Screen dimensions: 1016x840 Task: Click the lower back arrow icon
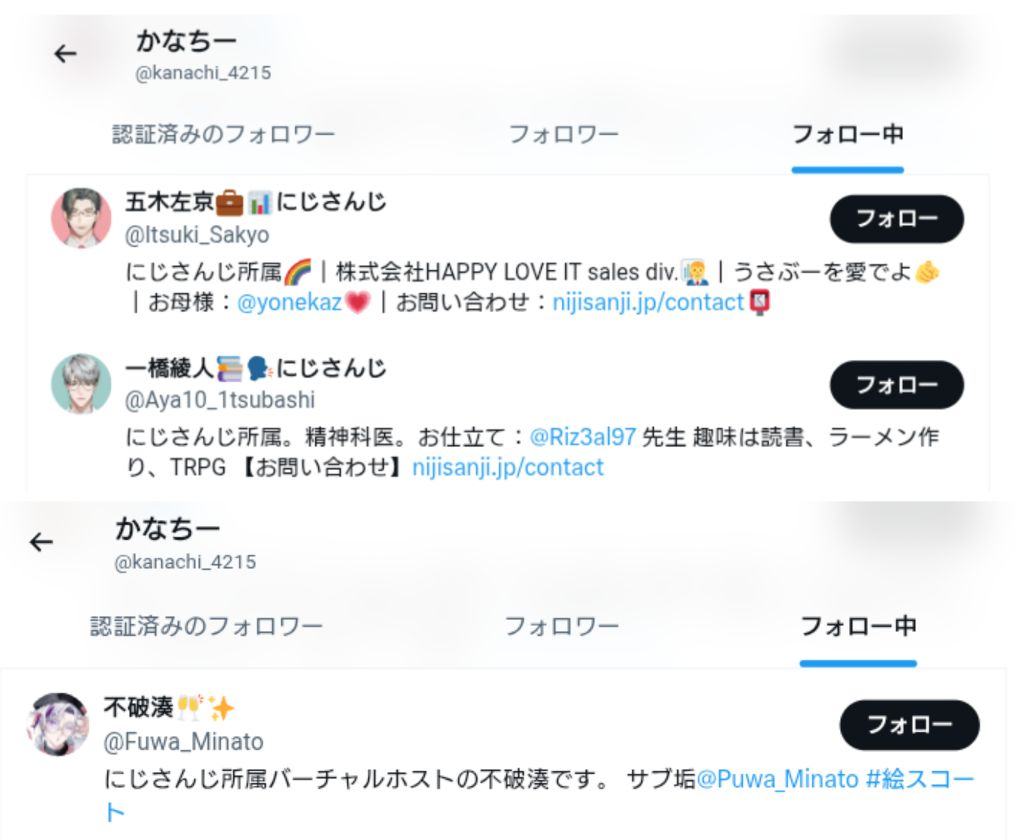[x=41, y=542]
